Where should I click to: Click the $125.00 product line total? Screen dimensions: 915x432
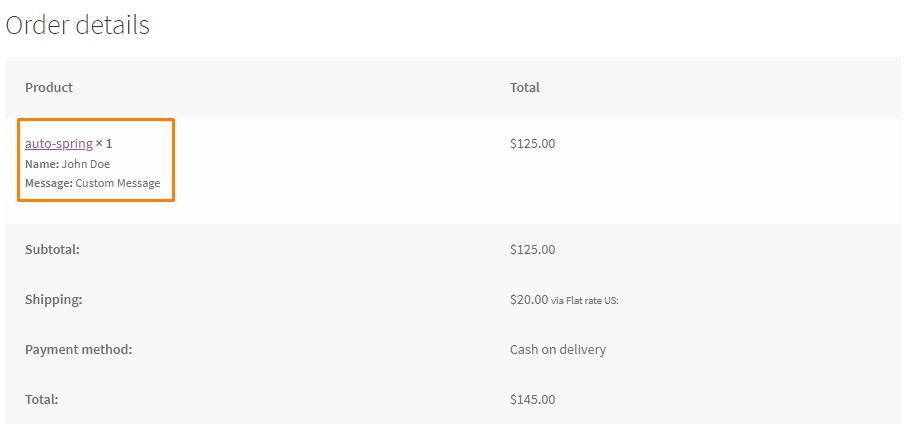[532, 144]
